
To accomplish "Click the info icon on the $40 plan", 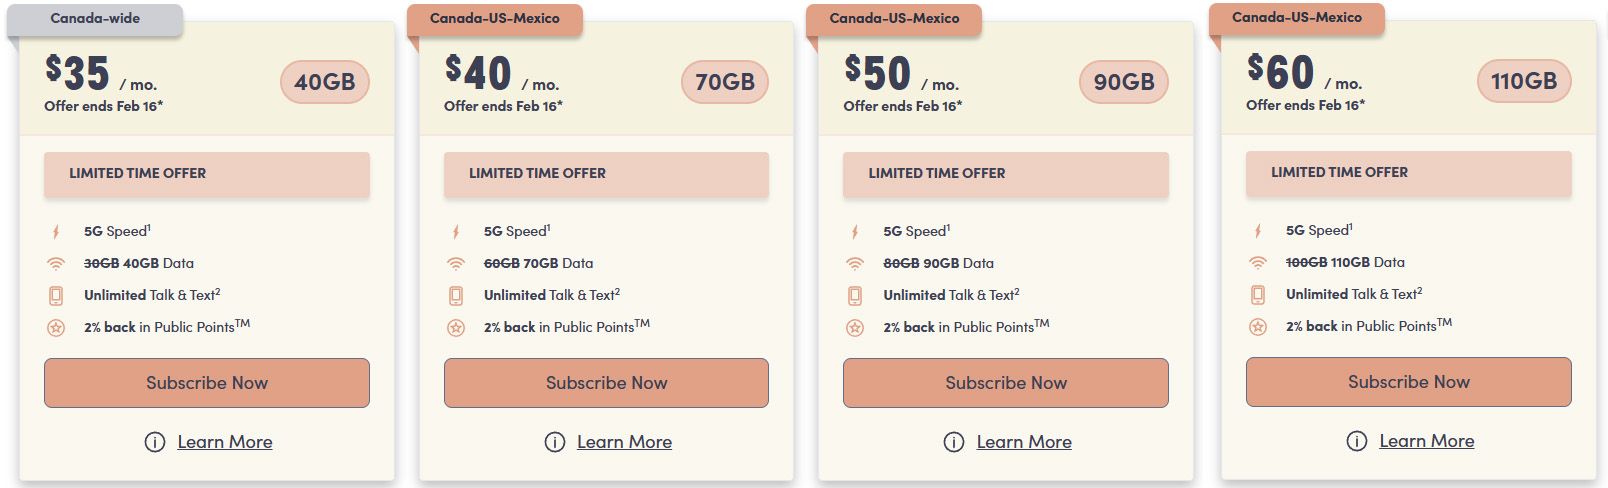I will (555, 442).
